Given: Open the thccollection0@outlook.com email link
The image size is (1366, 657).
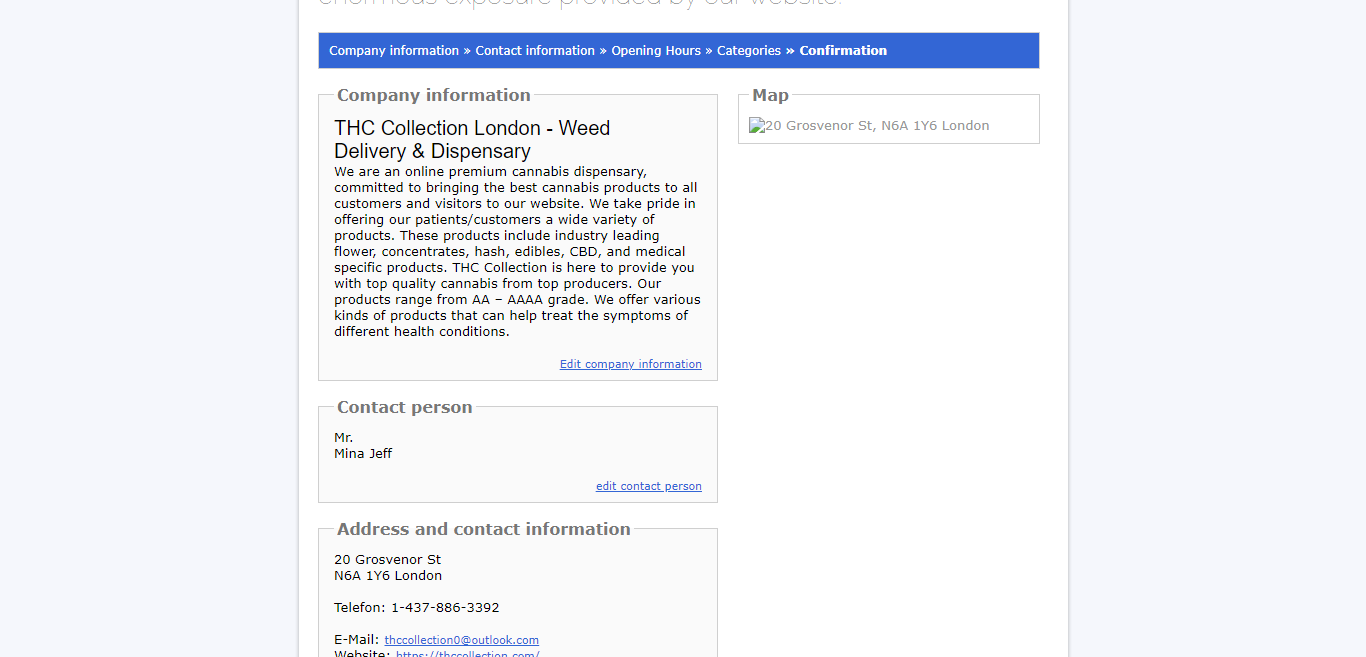Looking at the screenshot, I should (461, 640).
